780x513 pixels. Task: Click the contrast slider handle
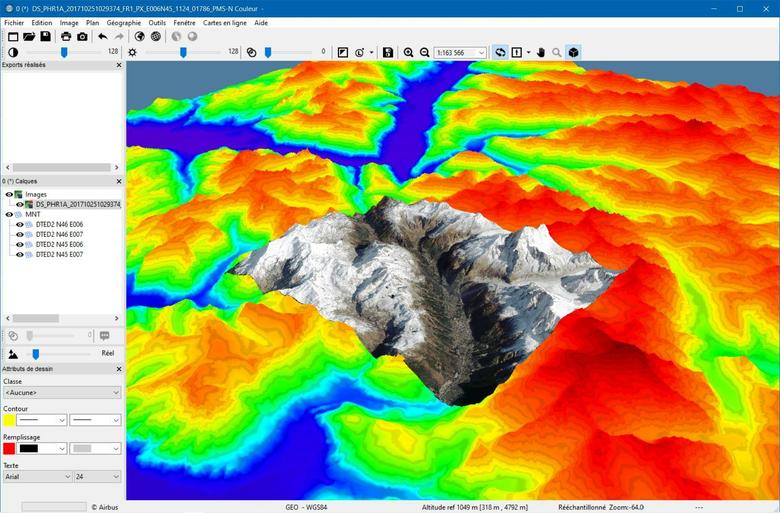click(64, 52)
